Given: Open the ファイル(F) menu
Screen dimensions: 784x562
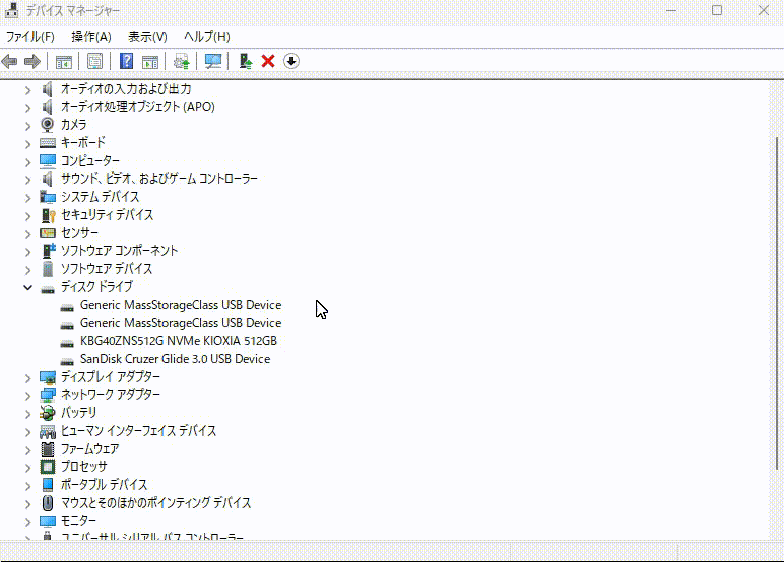Looking at the screenshot, I should coord(30,36).
